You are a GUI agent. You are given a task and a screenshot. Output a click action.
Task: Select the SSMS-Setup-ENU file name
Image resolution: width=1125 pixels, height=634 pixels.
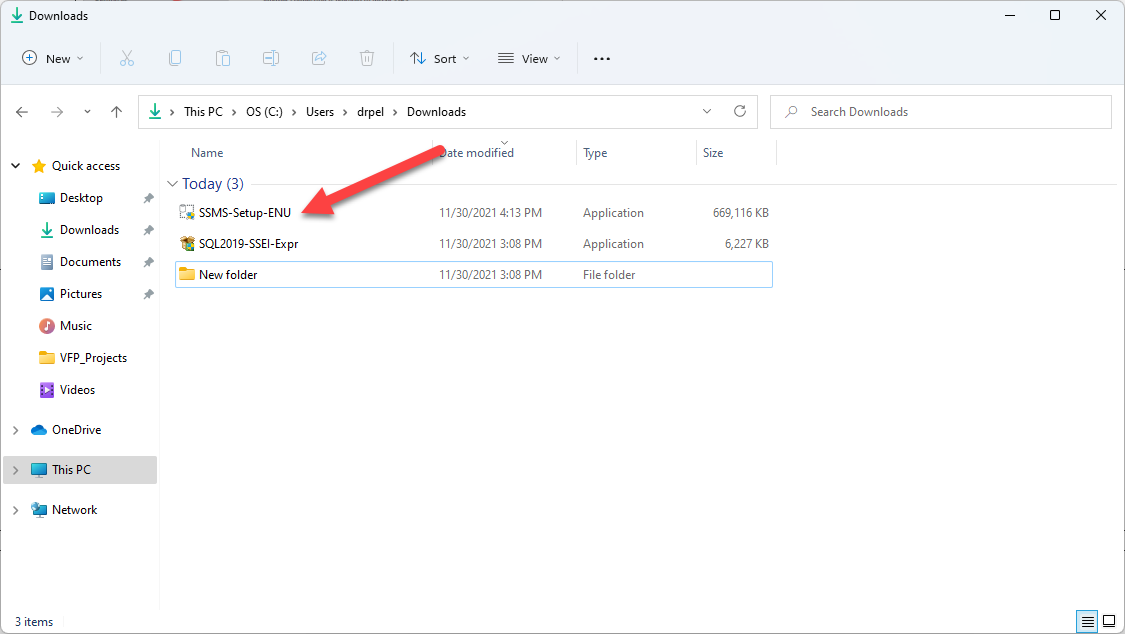(x=245, y=213)
